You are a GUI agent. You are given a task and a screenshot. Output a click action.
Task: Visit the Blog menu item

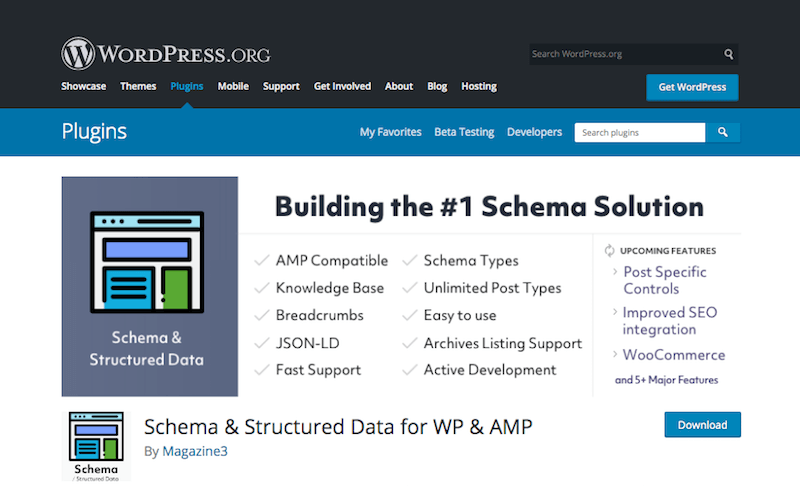click(x=437, y=86)
